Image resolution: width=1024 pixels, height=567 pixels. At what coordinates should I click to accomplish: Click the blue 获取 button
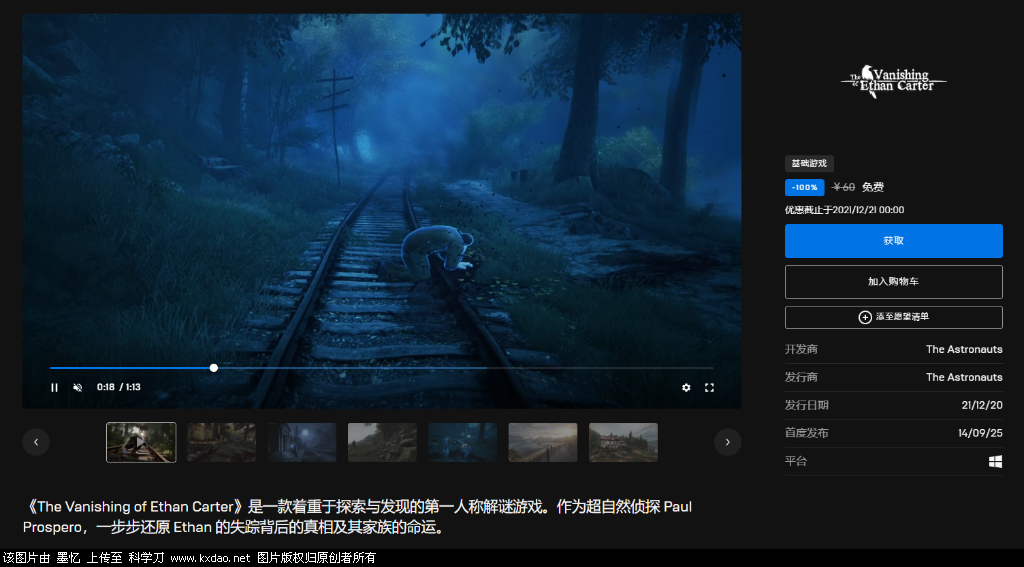pyautogui.click(x=893, y=241)
